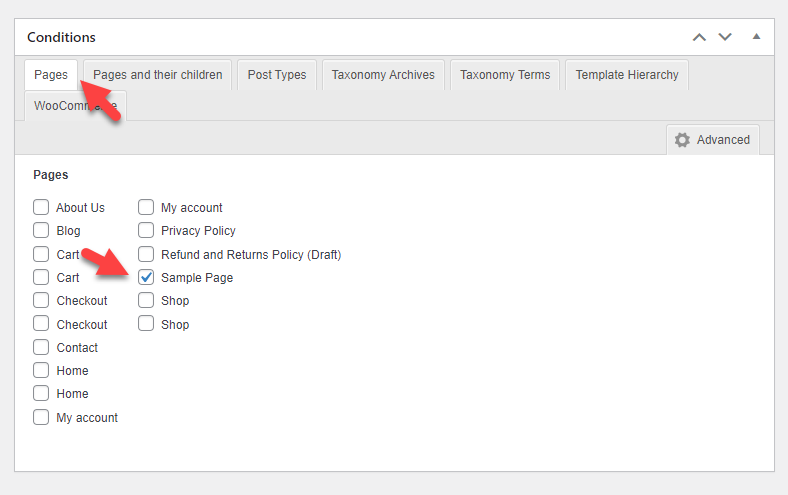Click the Conditions panel title
788x495 pixels.
coord(61,37)
